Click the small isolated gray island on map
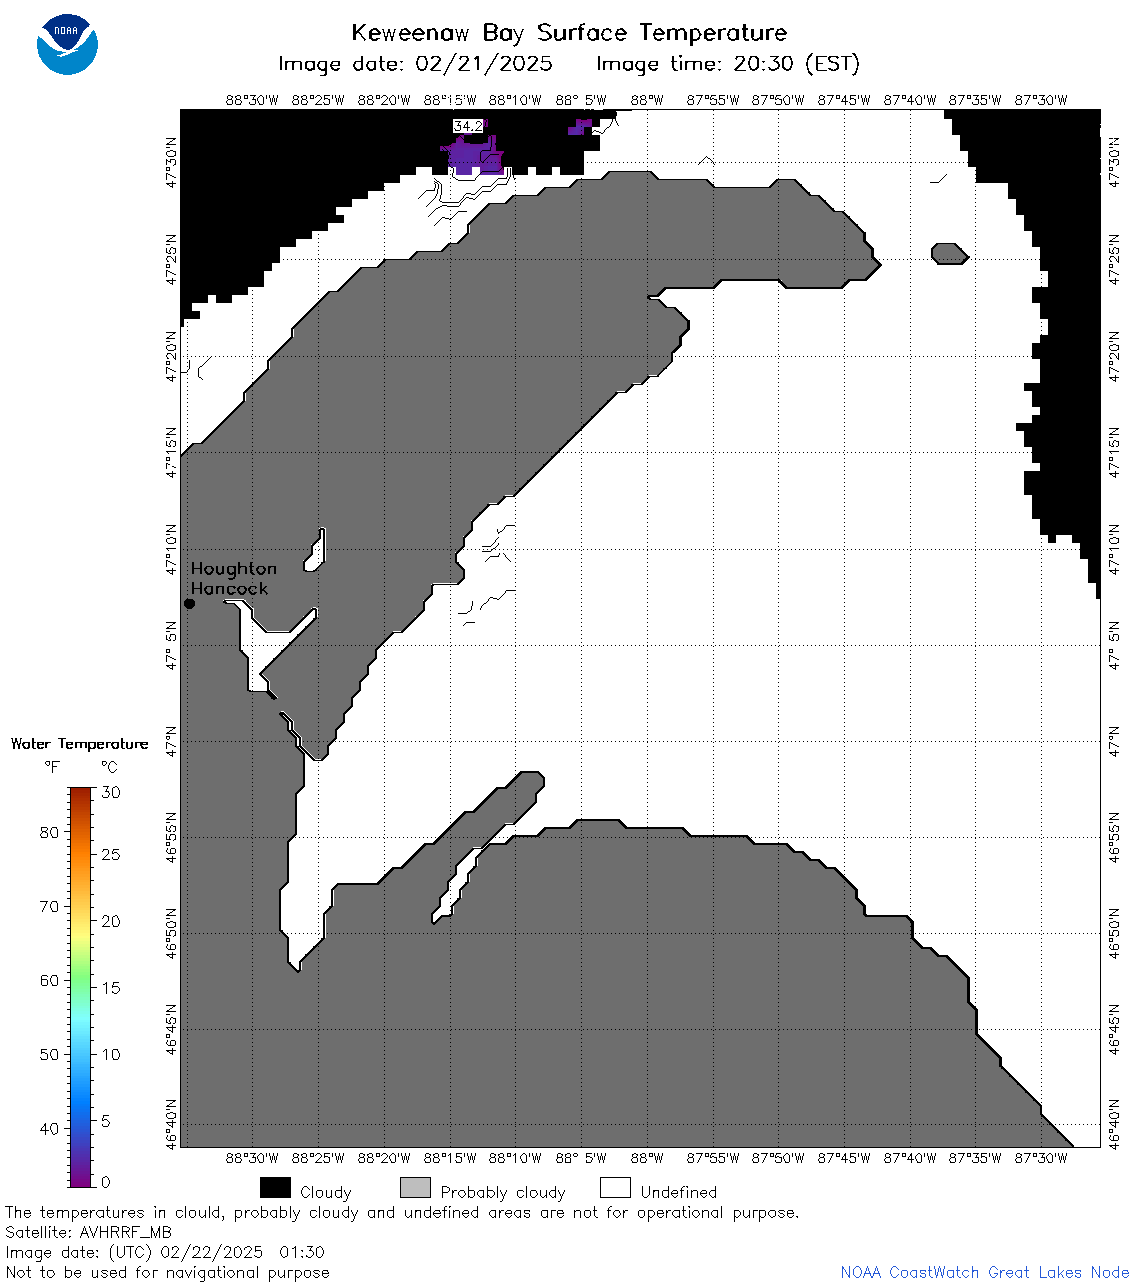The width and height of the screenshot is (1140, 1288). click(x=949, y=253)
